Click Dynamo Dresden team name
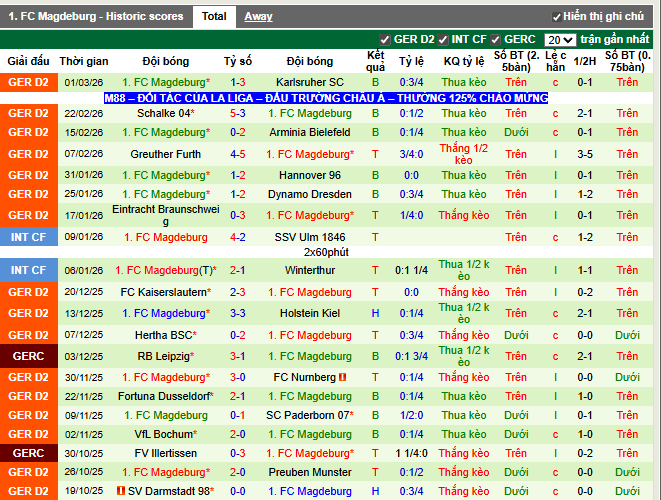This screenshot has width=661, height=500. [310, 194]
